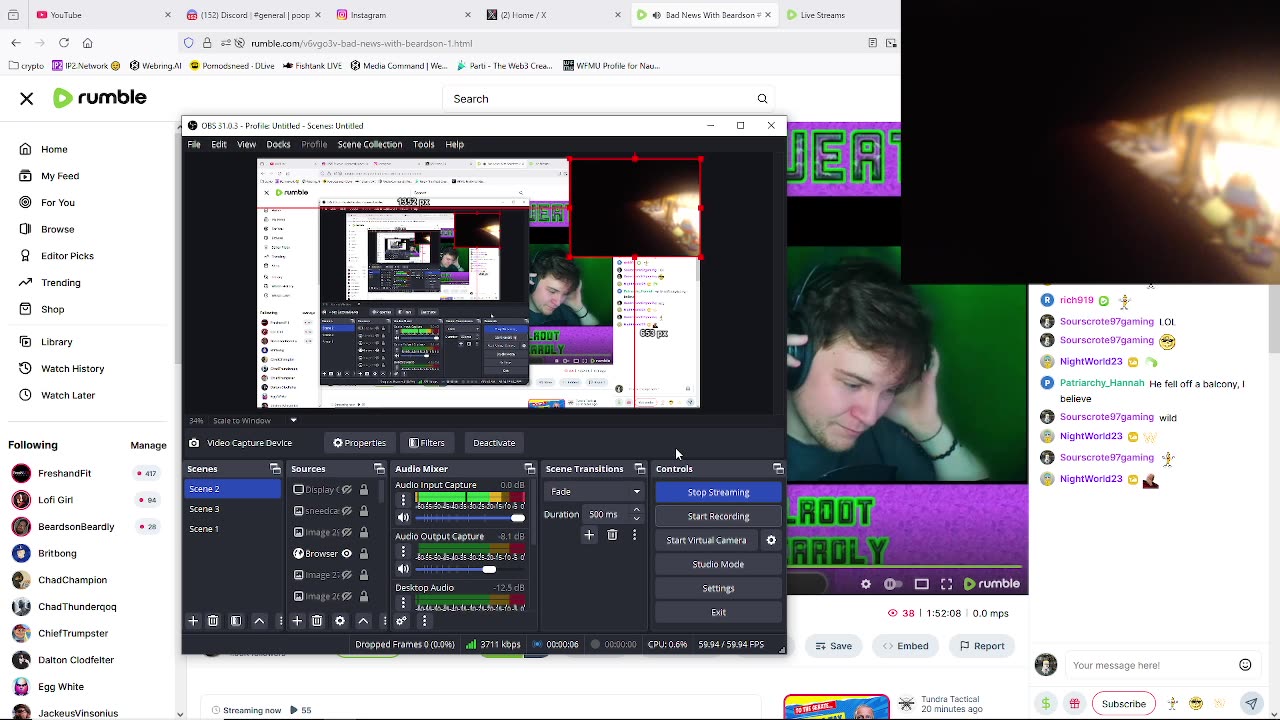Toggle lock on Display Capture source
Image resolution: width=1280 pixels, height=720 pixels.
pyautogui.click(x=364, y=490)
